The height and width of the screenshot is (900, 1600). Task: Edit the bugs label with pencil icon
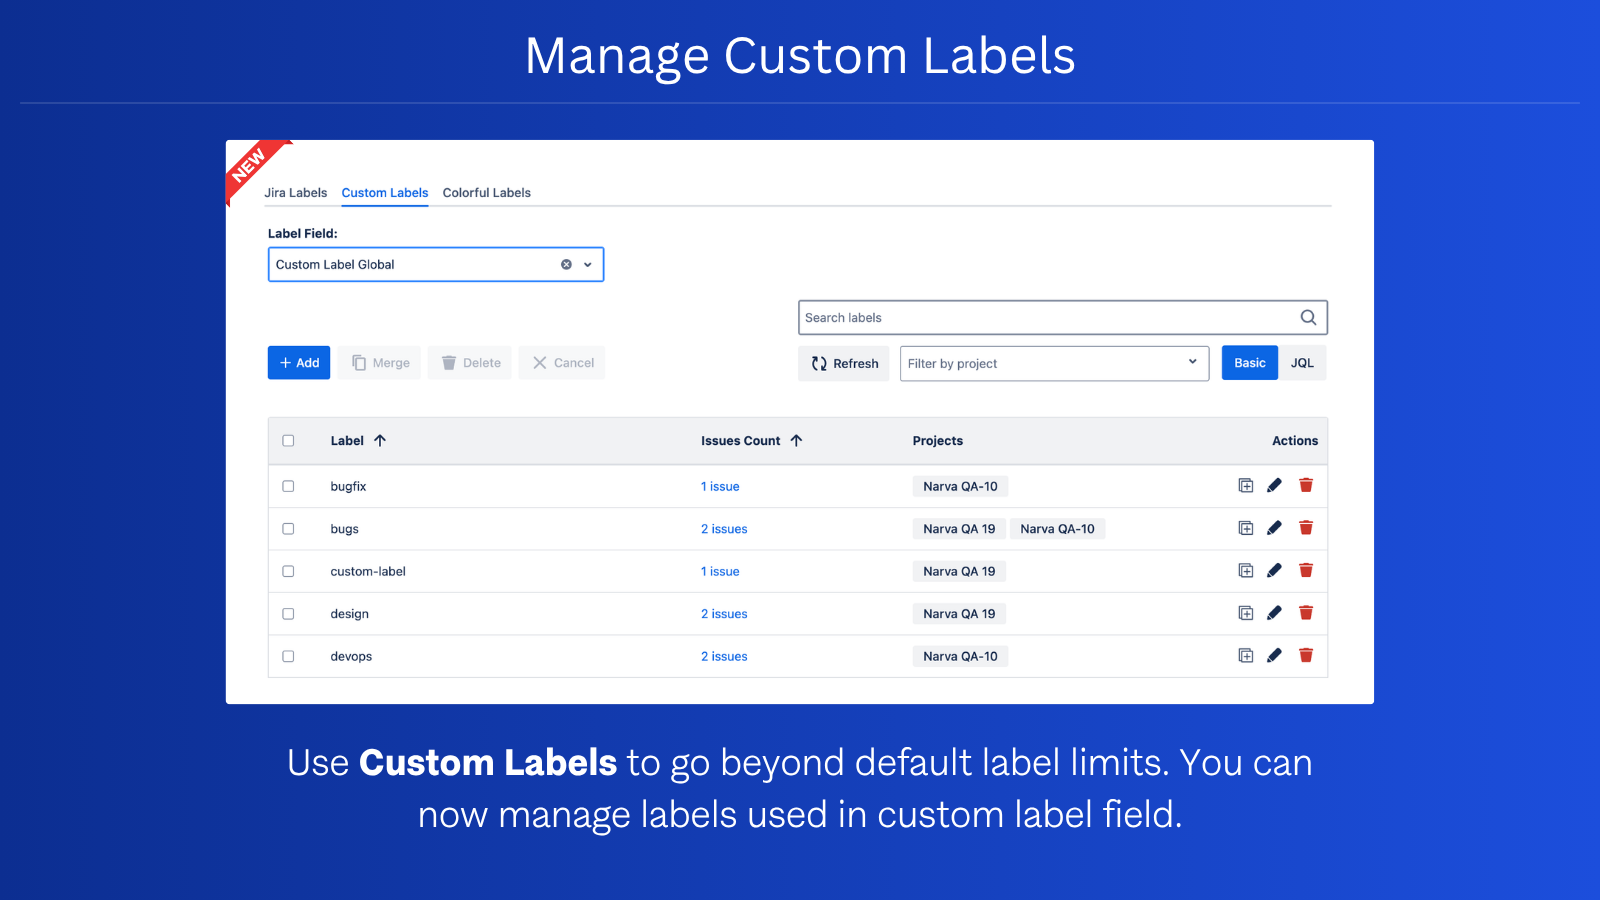[x=1274, y=528]
